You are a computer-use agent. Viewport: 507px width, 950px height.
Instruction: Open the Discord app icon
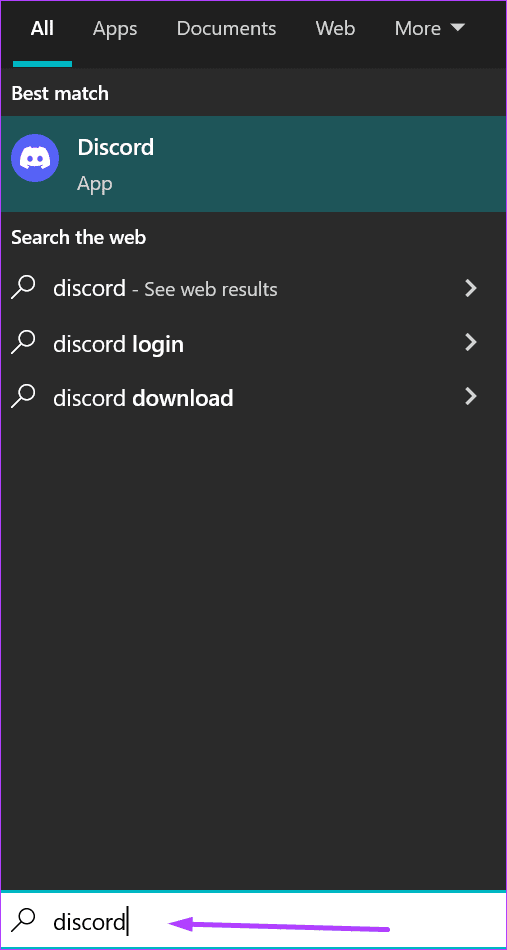(35, 158)
